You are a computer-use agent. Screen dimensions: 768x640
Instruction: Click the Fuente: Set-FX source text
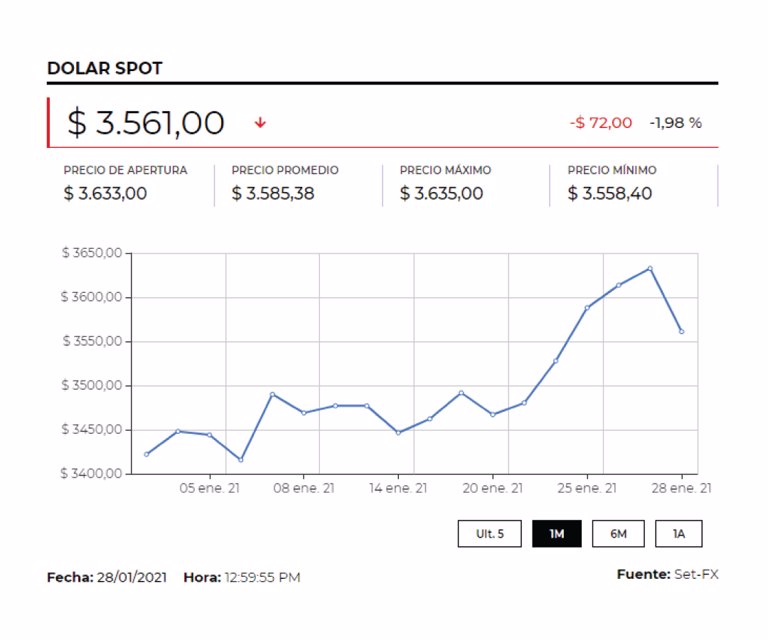(668, 574)
